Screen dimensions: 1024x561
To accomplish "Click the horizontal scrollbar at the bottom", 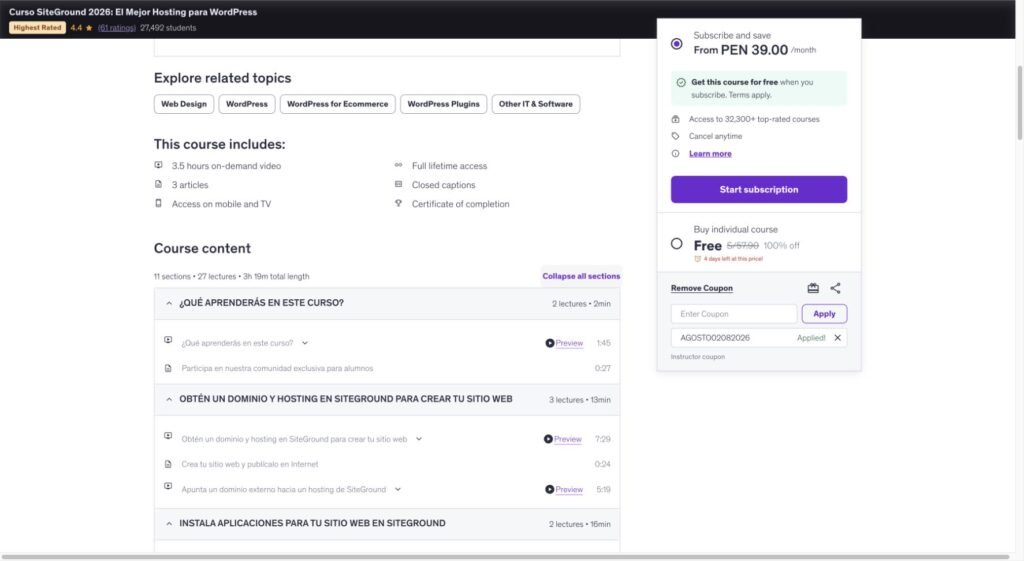I will pos(506,557).
